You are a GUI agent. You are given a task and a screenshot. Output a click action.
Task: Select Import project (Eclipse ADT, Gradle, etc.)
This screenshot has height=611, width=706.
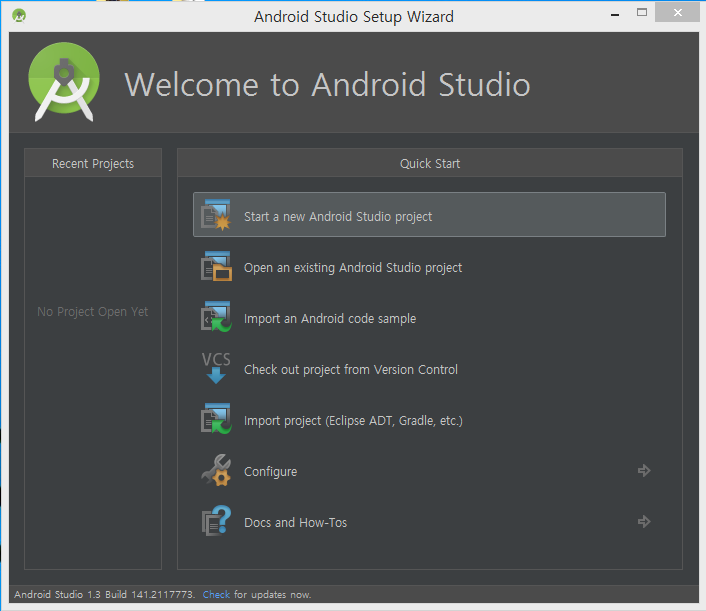(x=429, y=420)
